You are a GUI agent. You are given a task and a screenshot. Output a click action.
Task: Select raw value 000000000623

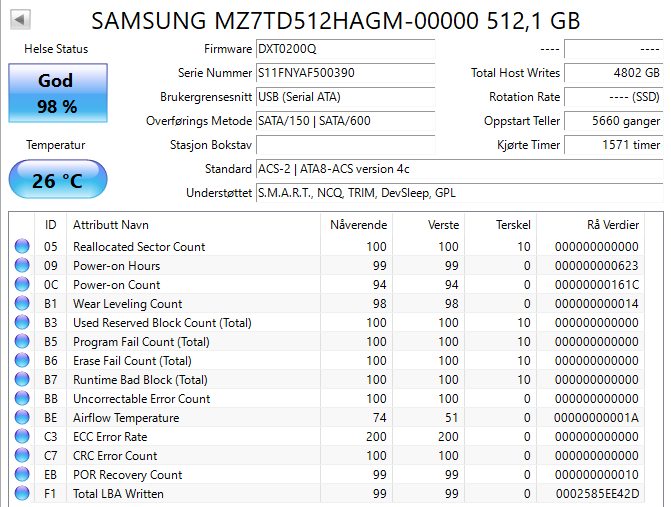click(597, 266)
